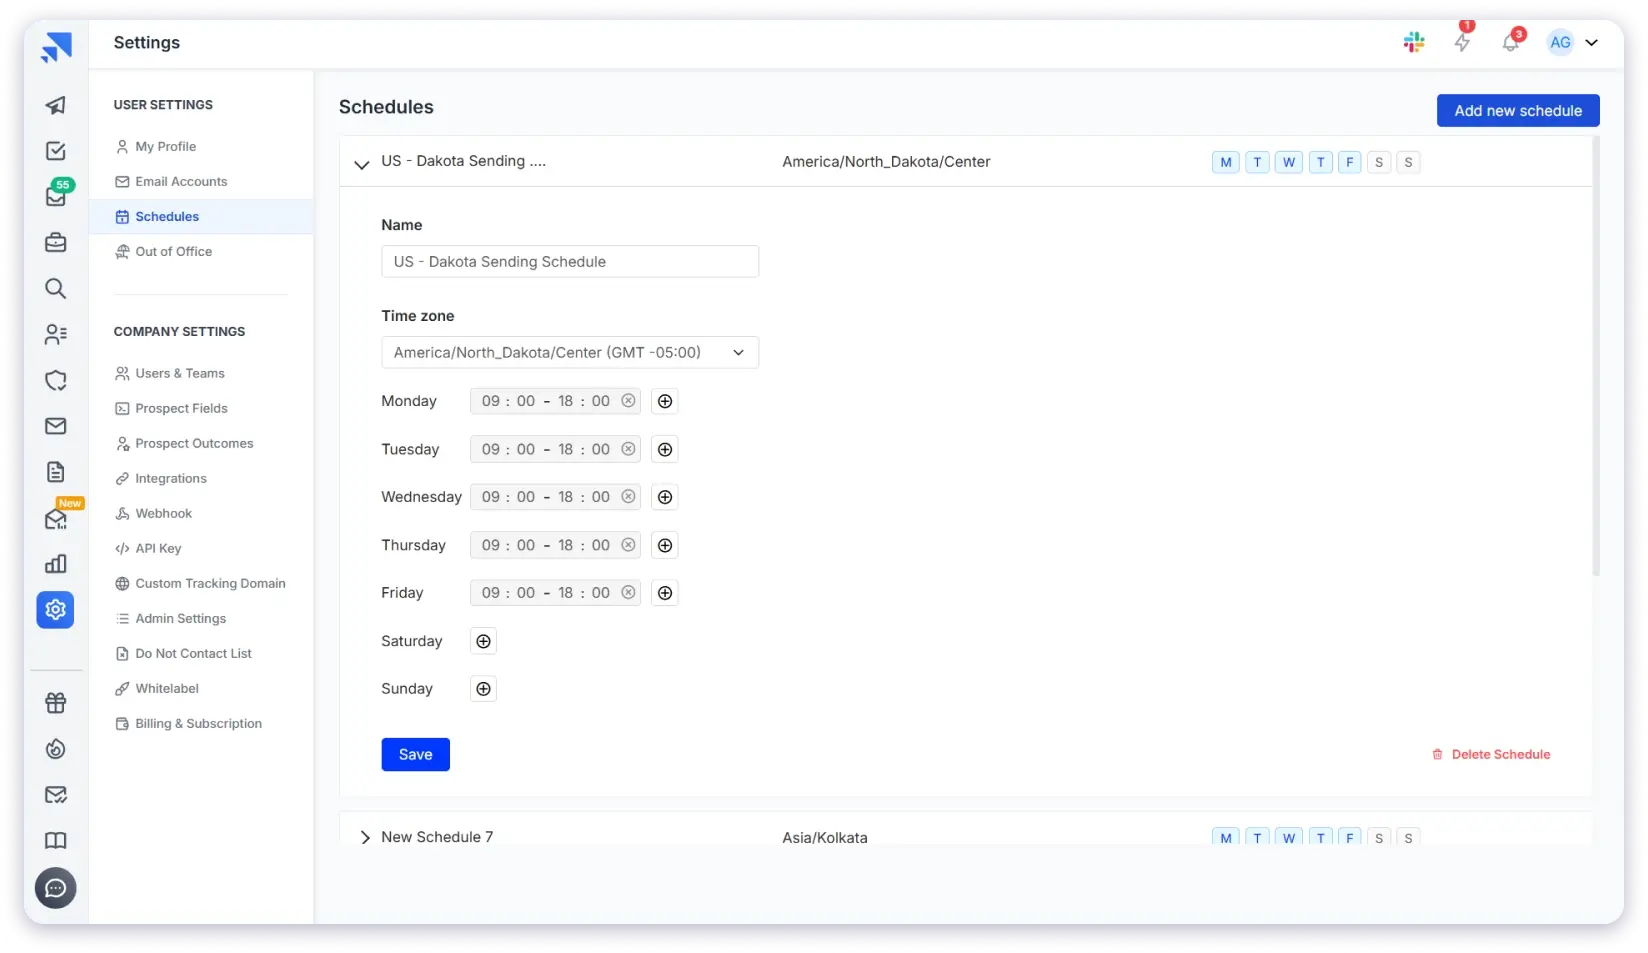Open the lightning bolt notifications icon
This screenshot has height=953, width=1648.
[x=1463, y=42]
